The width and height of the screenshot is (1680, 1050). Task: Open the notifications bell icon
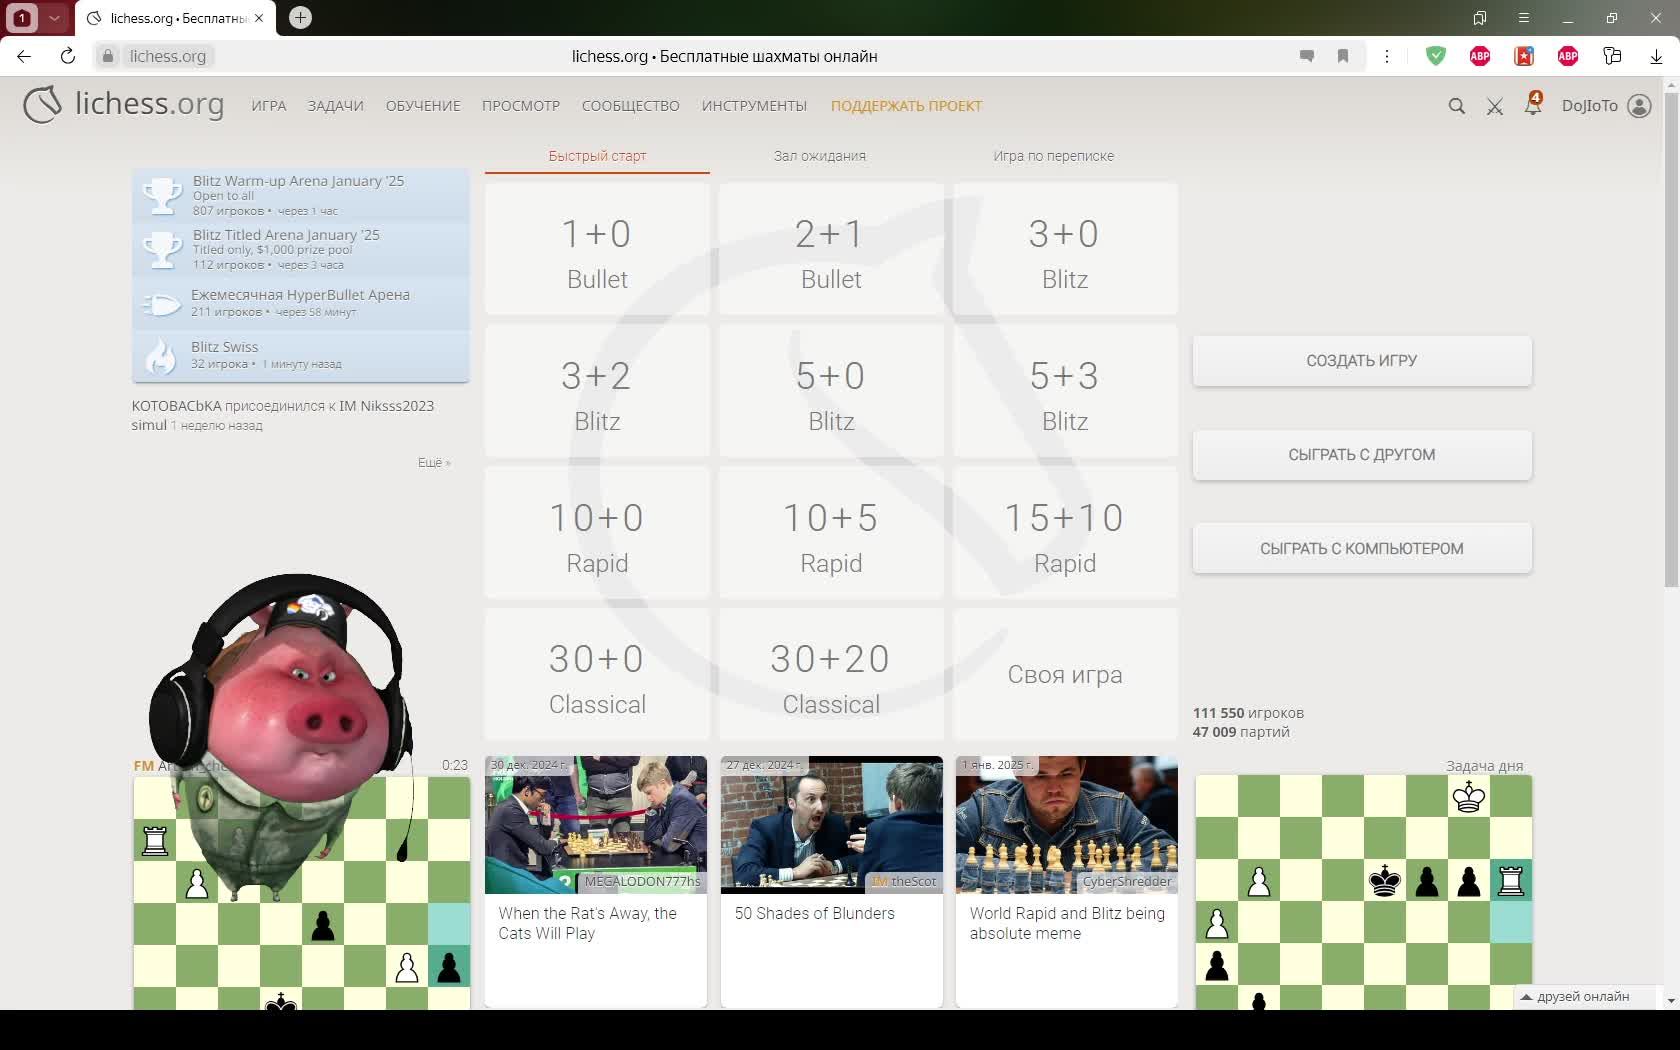pyautogui.click(x=1532, y=105)
